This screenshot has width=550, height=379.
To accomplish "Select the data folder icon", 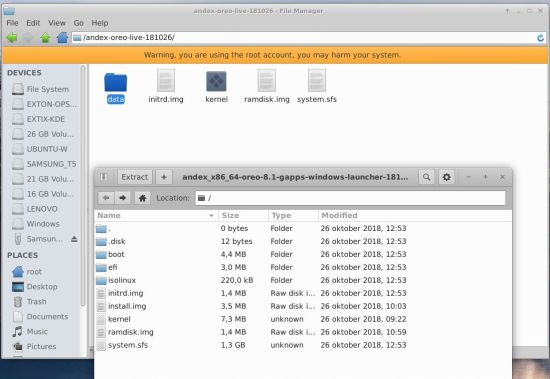I will tap(115, 83).
